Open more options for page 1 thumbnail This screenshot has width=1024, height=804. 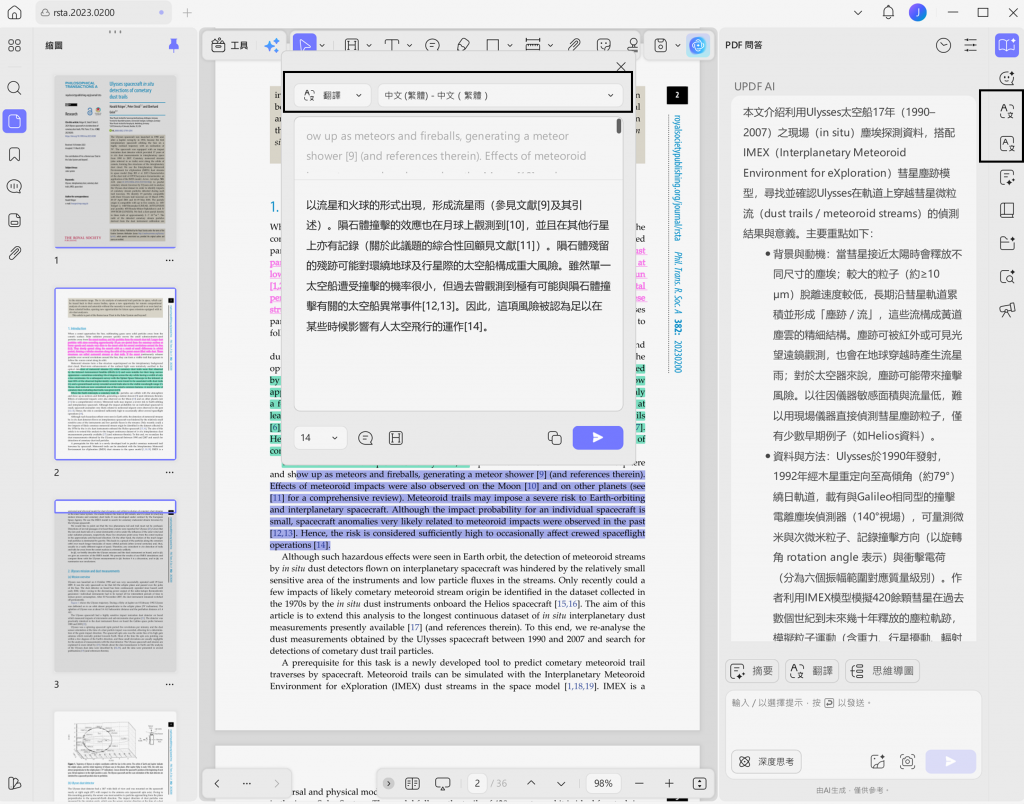tap(169, 260)
